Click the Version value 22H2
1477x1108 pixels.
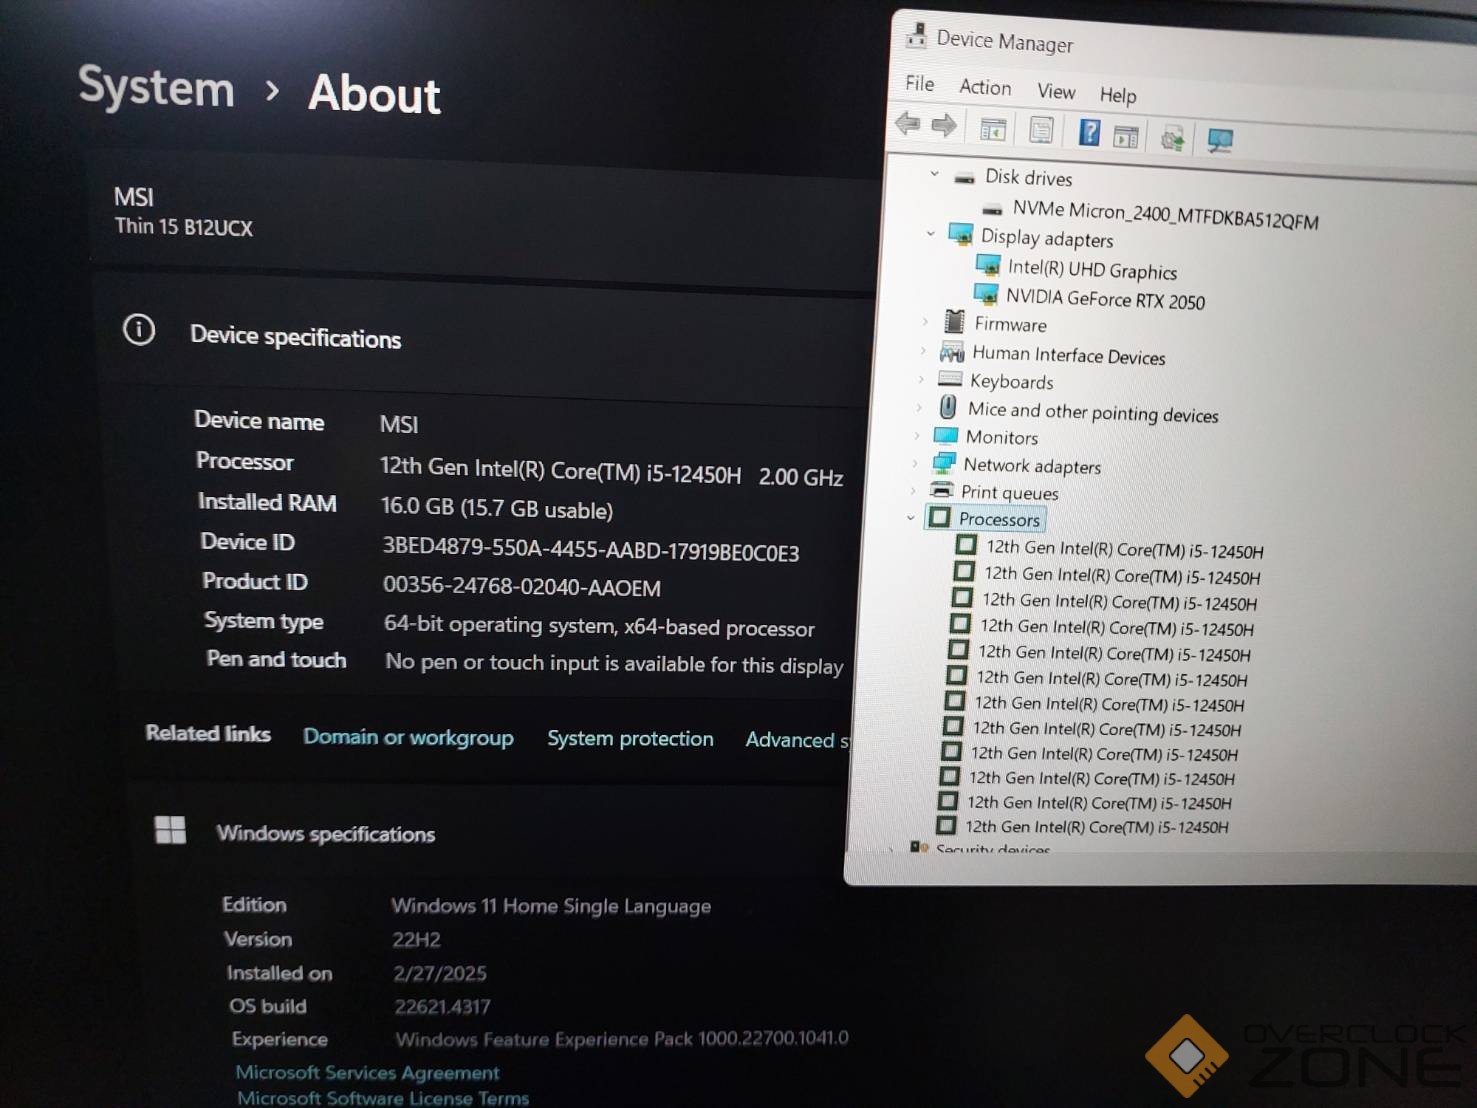click(416, 939)
